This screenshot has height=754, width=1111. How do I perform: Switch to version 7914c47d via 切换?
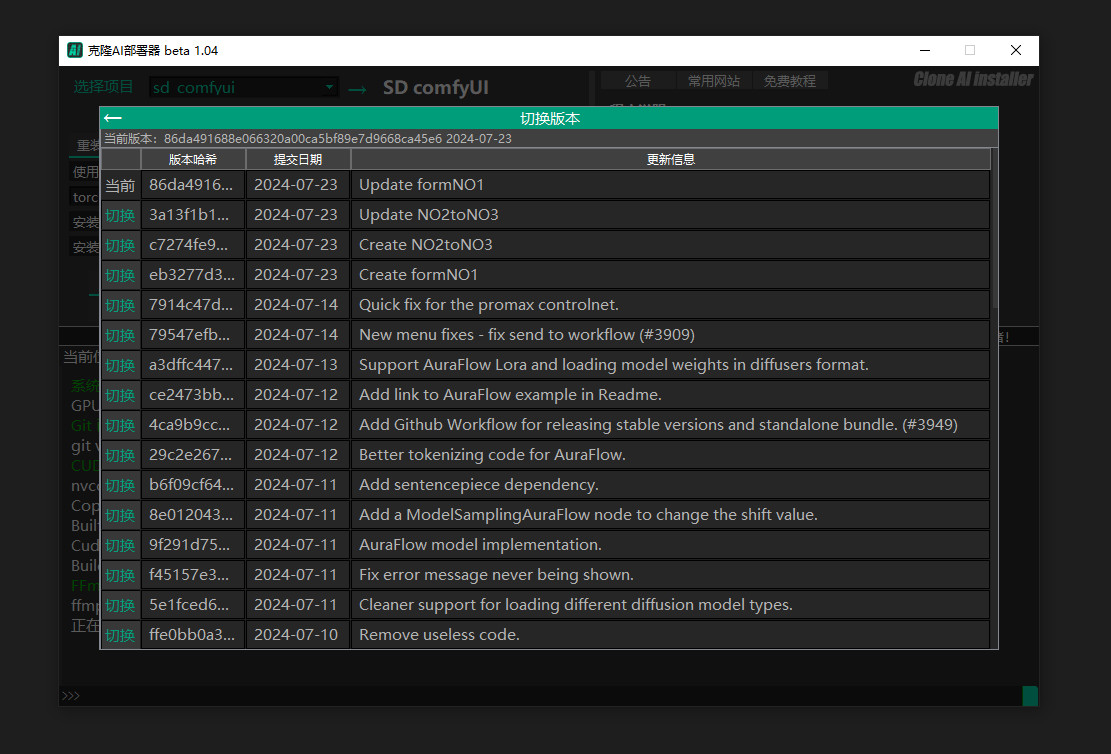(120, 305)
